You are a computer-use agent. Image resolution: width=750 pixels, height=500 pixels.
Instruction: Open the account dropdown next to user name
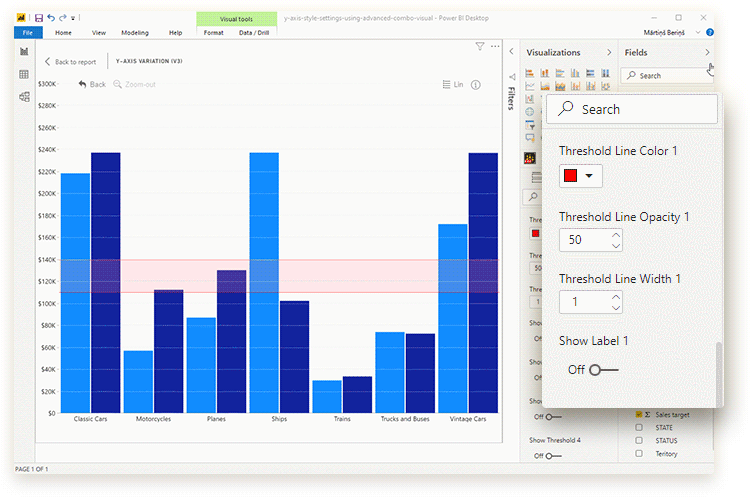698,33
